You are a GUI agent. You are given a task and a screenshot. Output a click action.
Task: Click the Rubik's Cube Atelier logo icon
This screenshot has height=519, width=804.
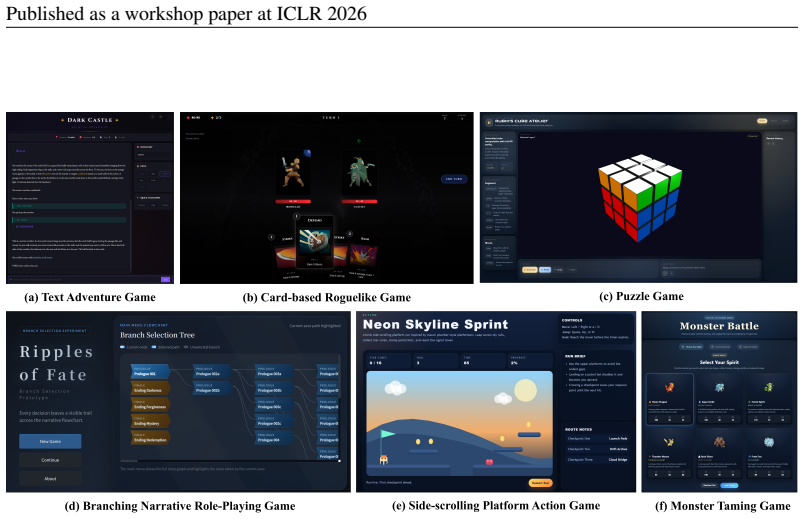coord(489,123)
